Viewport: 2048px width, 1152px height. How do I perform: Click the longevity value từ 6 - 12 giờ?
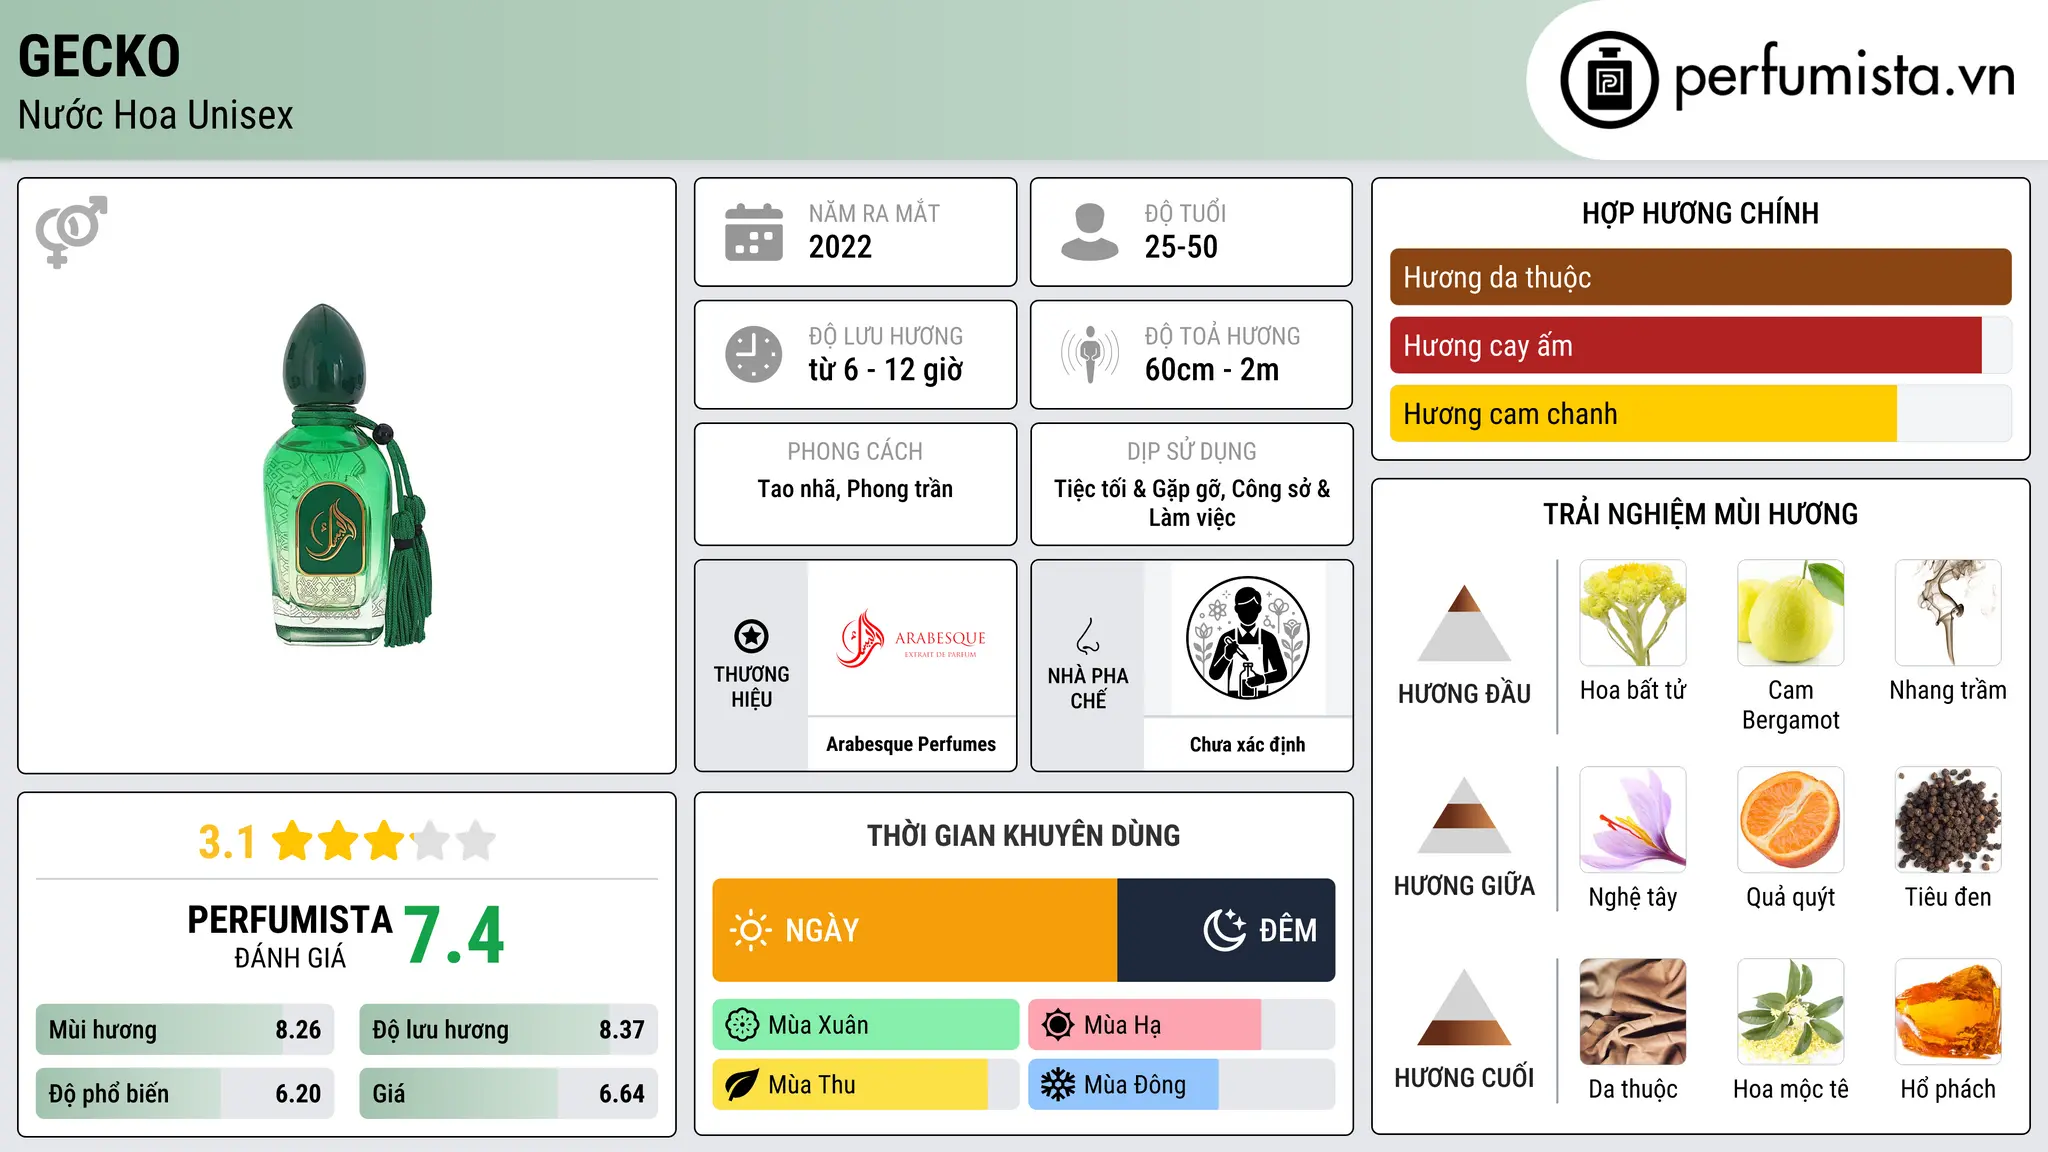click(x=886, y=370)
